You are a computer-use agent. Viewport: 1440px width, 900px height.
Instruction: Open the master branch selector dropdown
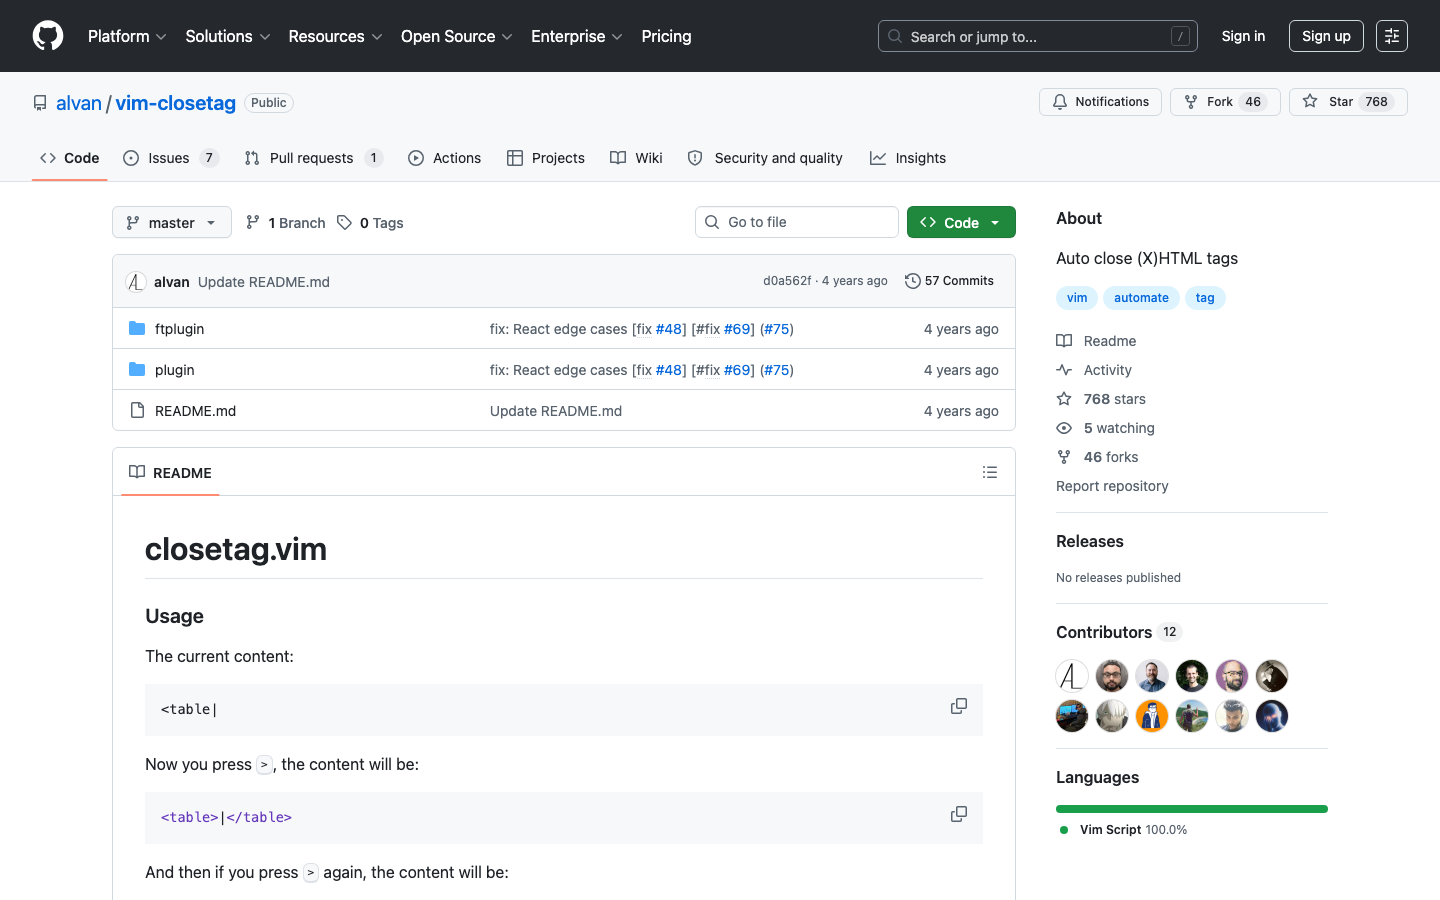pyautogui.click(x=172, y=222)
